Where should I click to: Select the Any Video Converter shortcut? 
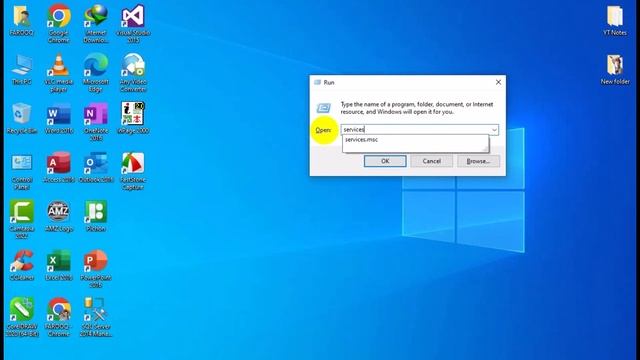coord(133,73)
